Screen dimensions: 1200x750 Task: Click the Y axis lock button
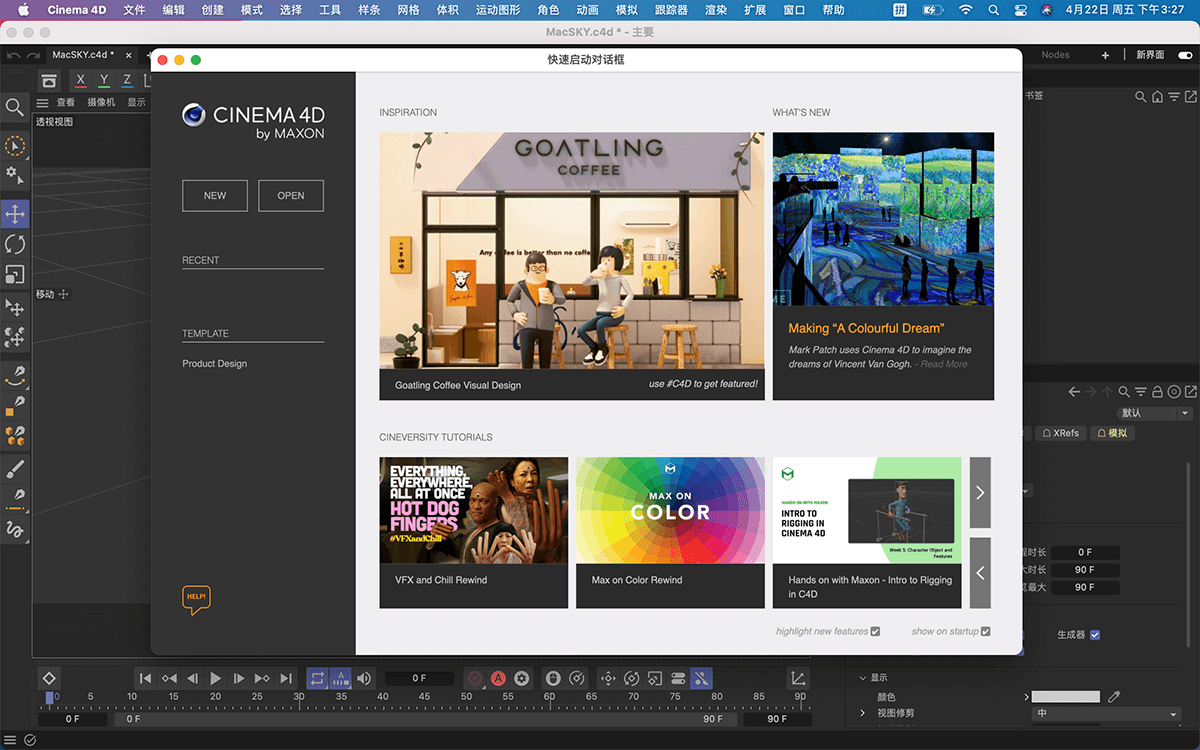(x=104, y=80)
